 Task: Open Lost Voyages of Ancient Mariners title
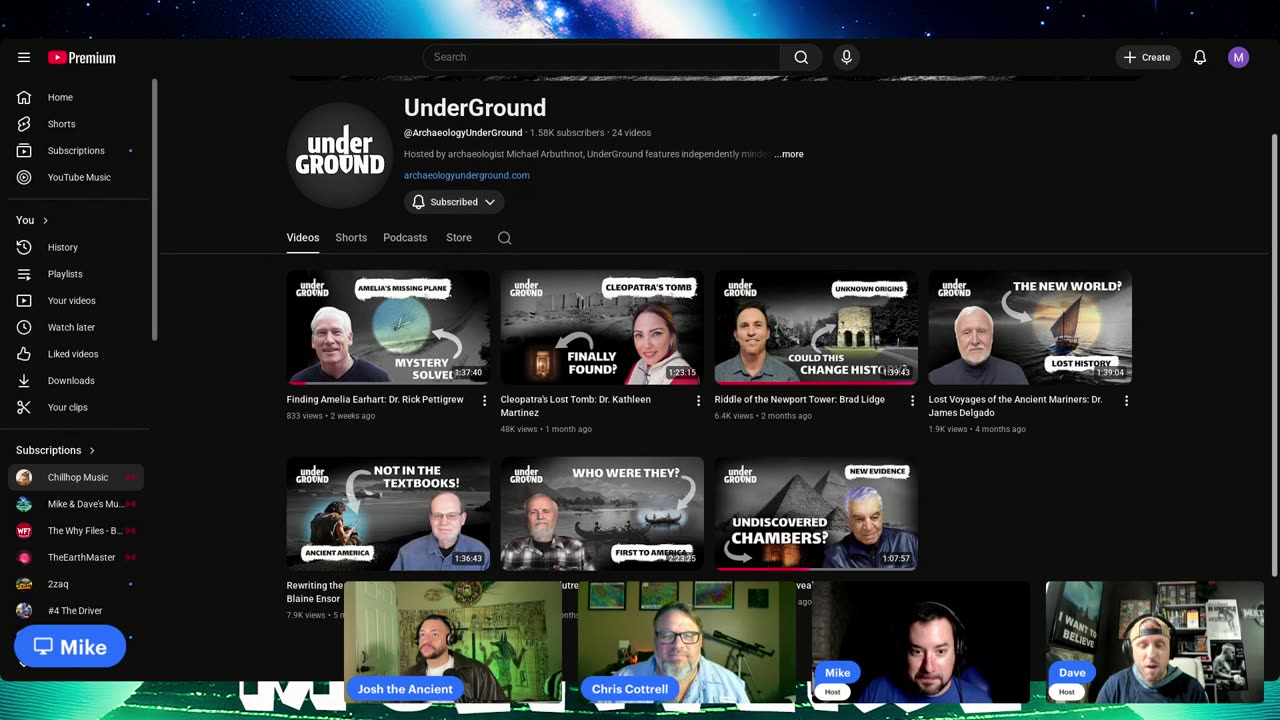pos(1016,406)
